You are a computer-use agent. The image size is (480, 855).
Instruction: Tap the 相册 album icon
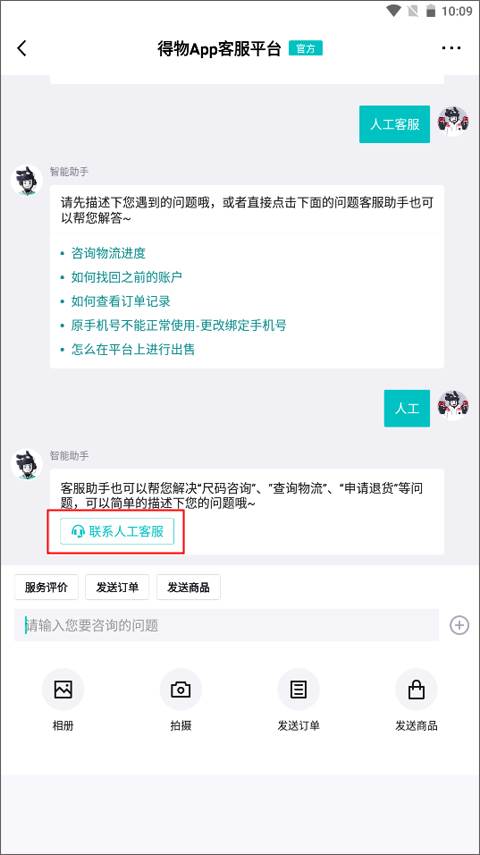click(x=63, y=690)
